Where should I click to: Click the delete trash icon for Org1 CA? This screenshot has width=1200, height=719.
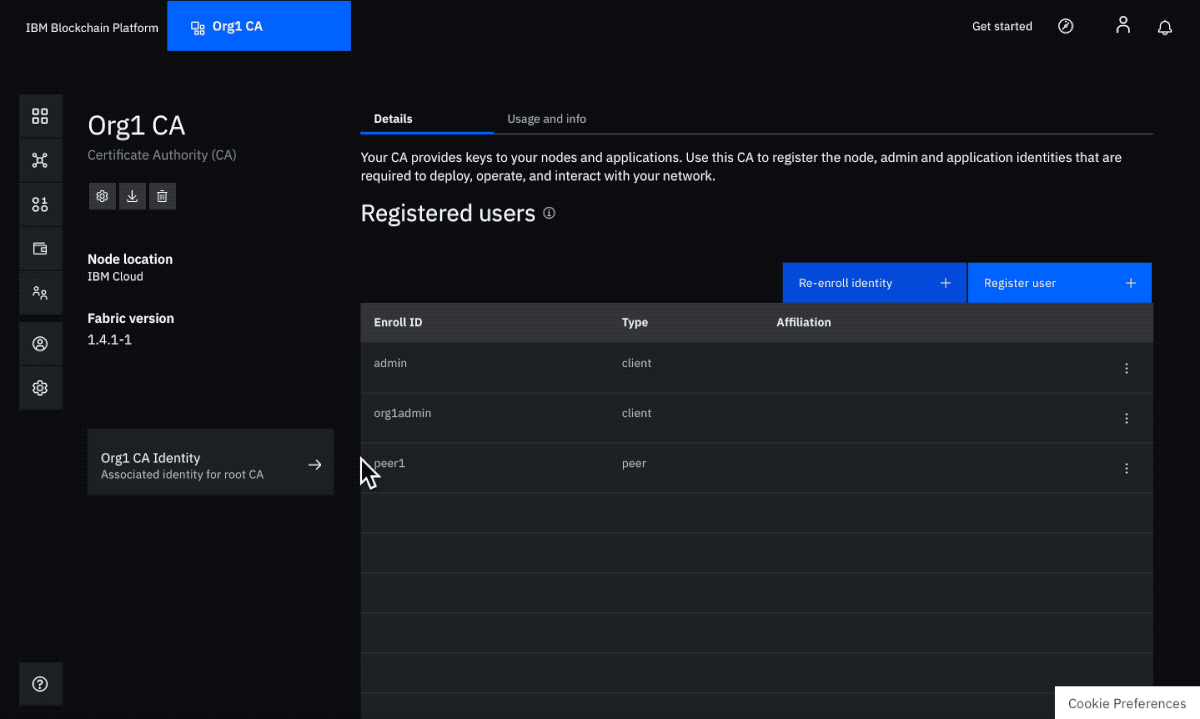[x=163, y=196]
